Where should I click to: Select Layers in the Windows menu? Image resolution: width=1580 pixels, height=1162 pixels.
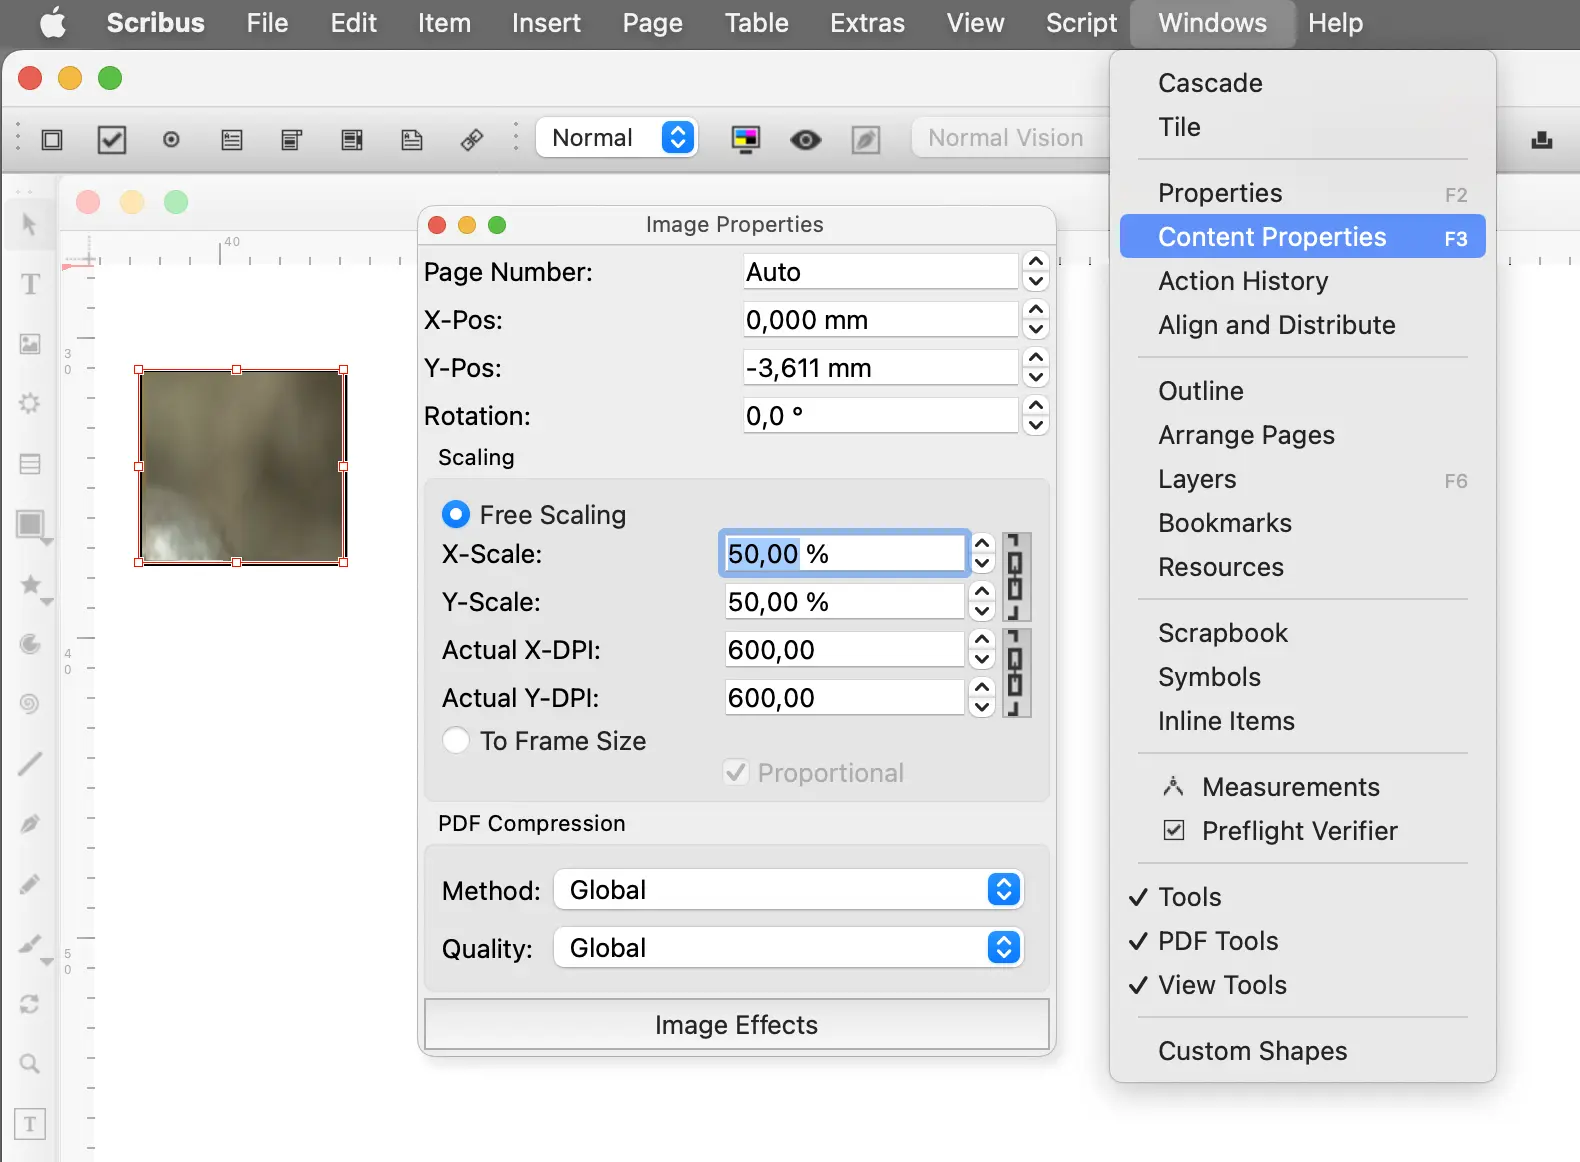point(1197,479)
